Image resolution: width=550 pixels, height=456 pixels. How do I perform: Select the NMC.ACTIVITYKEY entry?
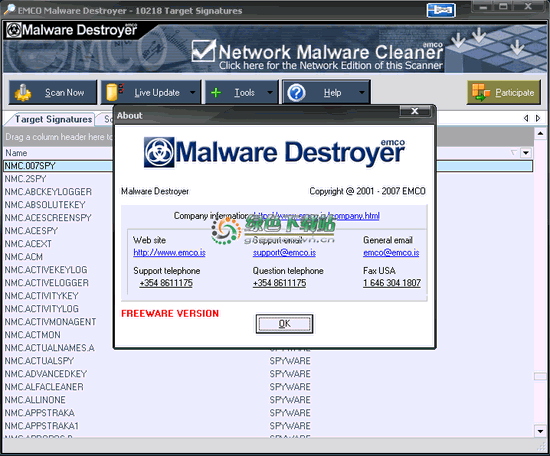41,296
